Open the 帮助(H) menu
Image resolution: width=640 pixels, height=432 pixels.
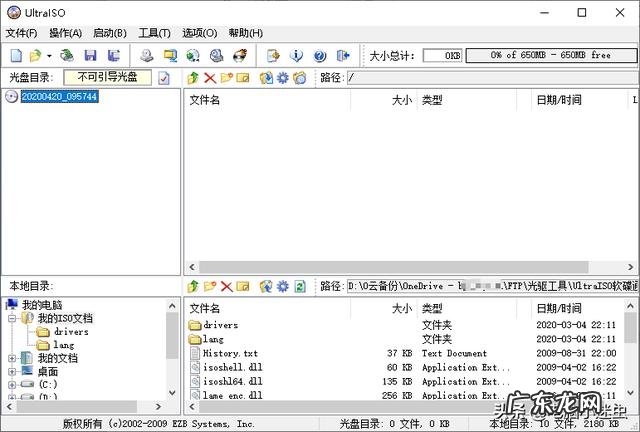(x=245, y=33)
